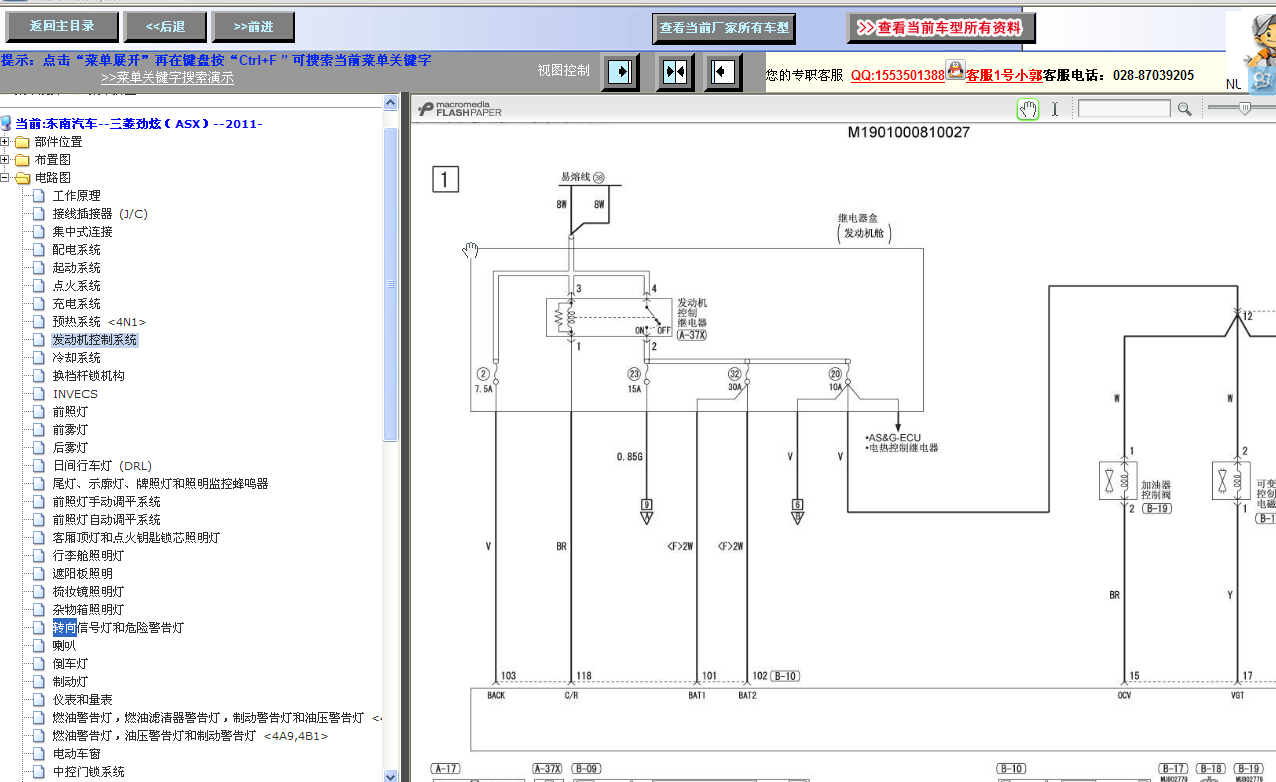Open 仪表和量表 tree item
Viewport: 1276px width, 782px height.
[x=82, y=700]
